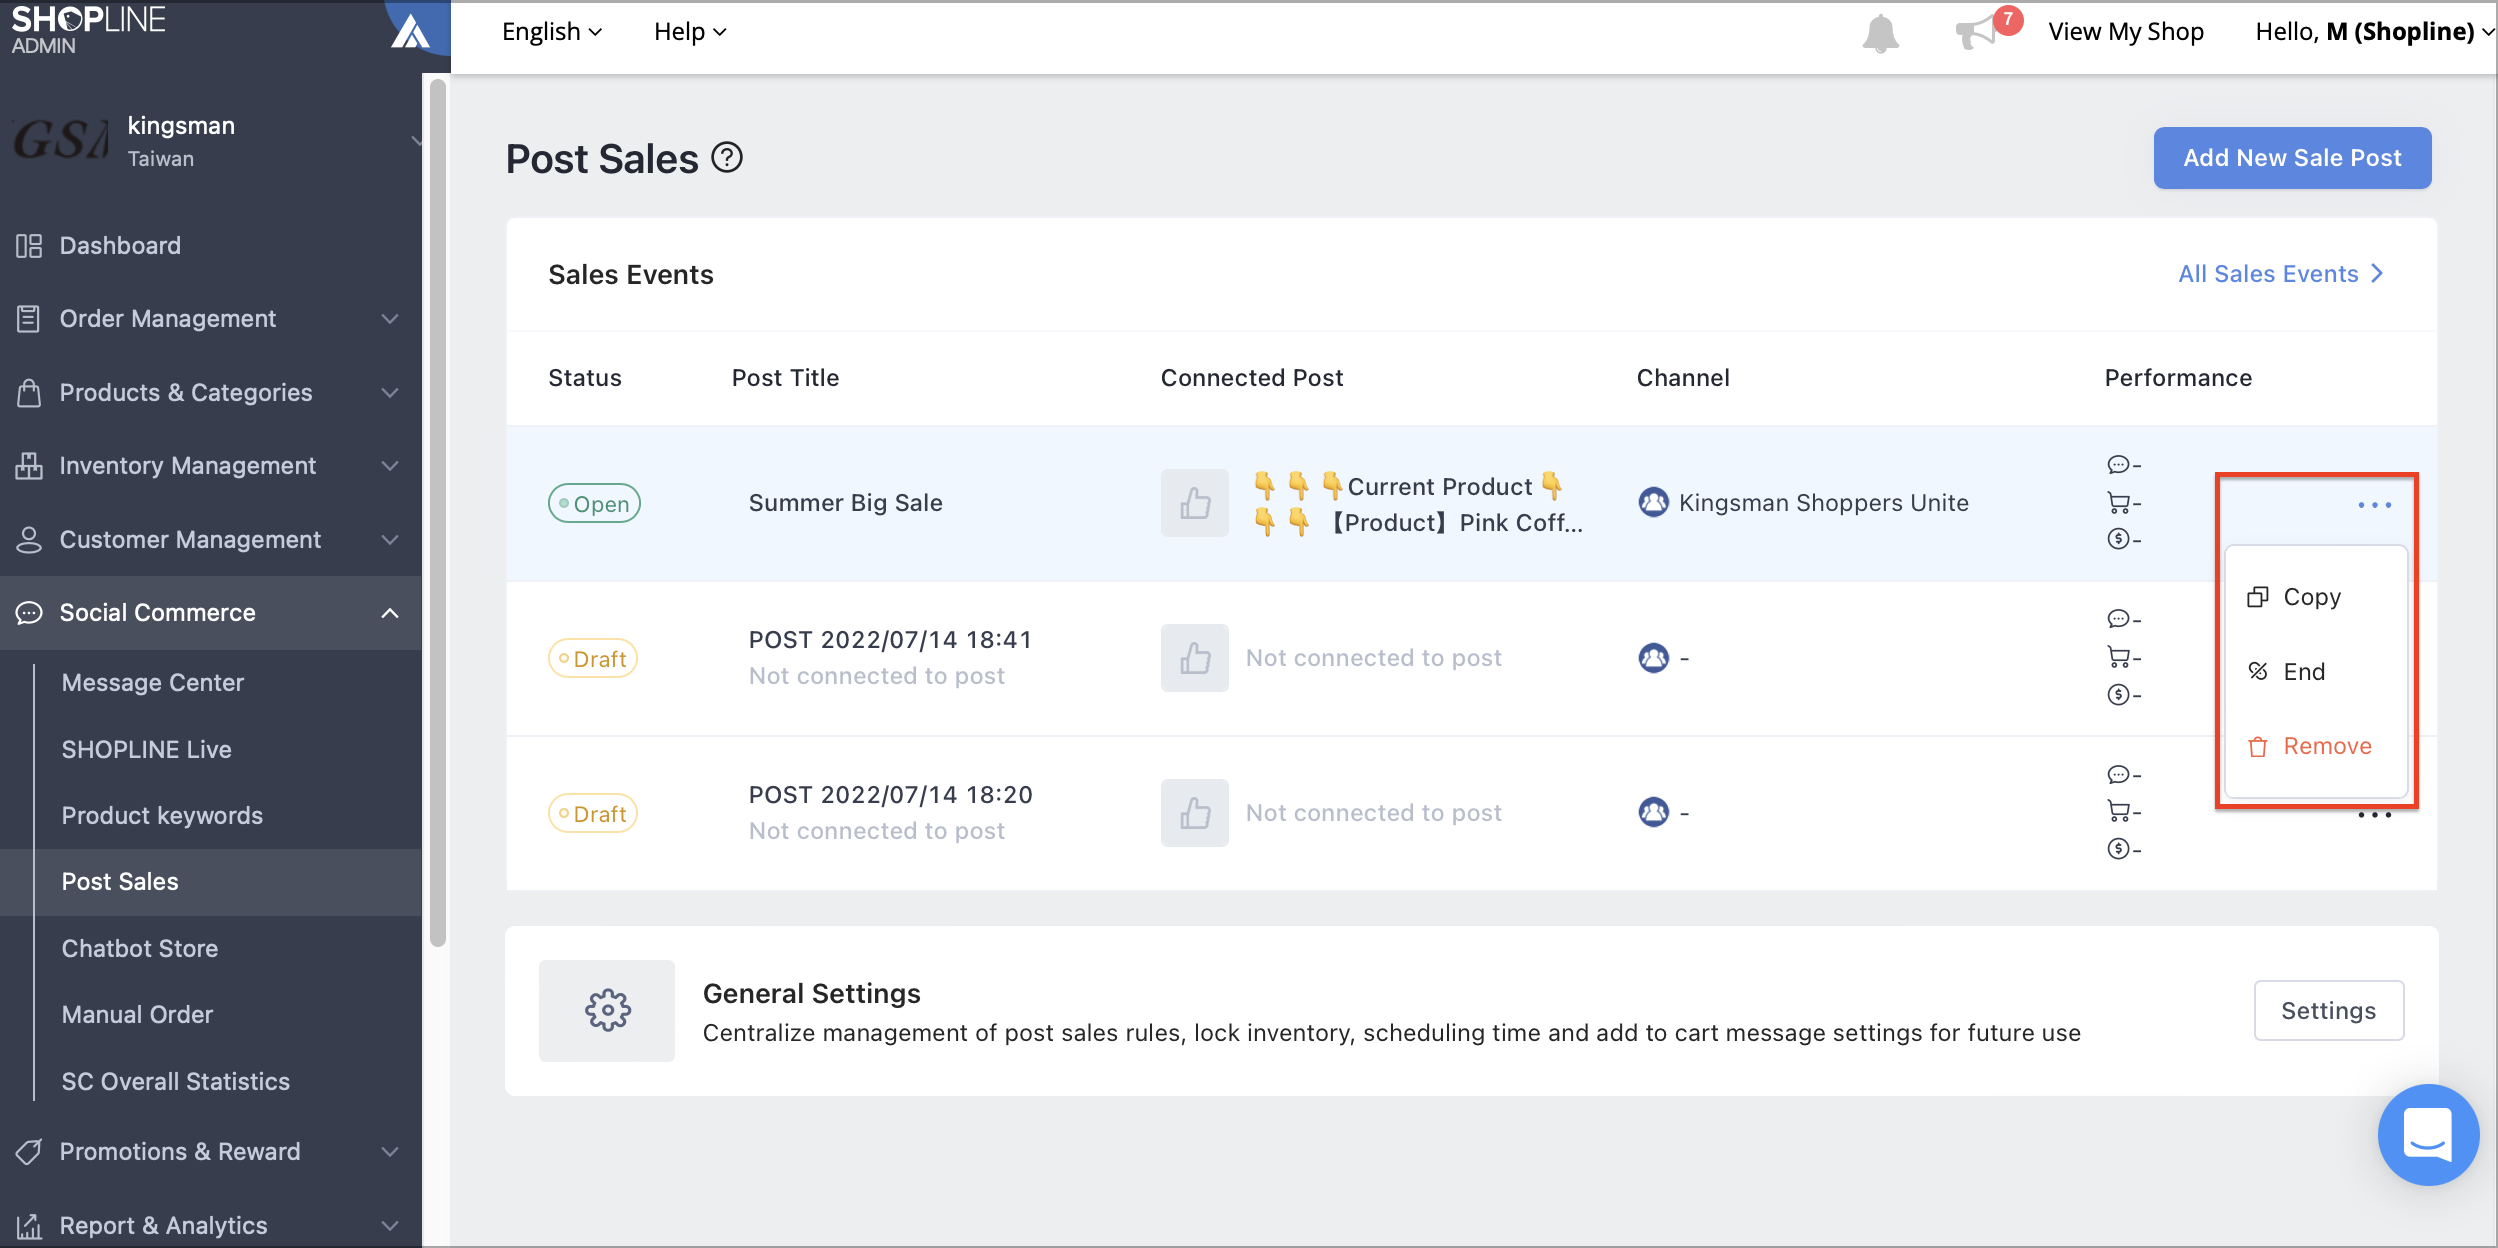This screenshot has height=1248, width=2498.
Task: Open Manual Order in the sidebar
Action: point(137,1015)
